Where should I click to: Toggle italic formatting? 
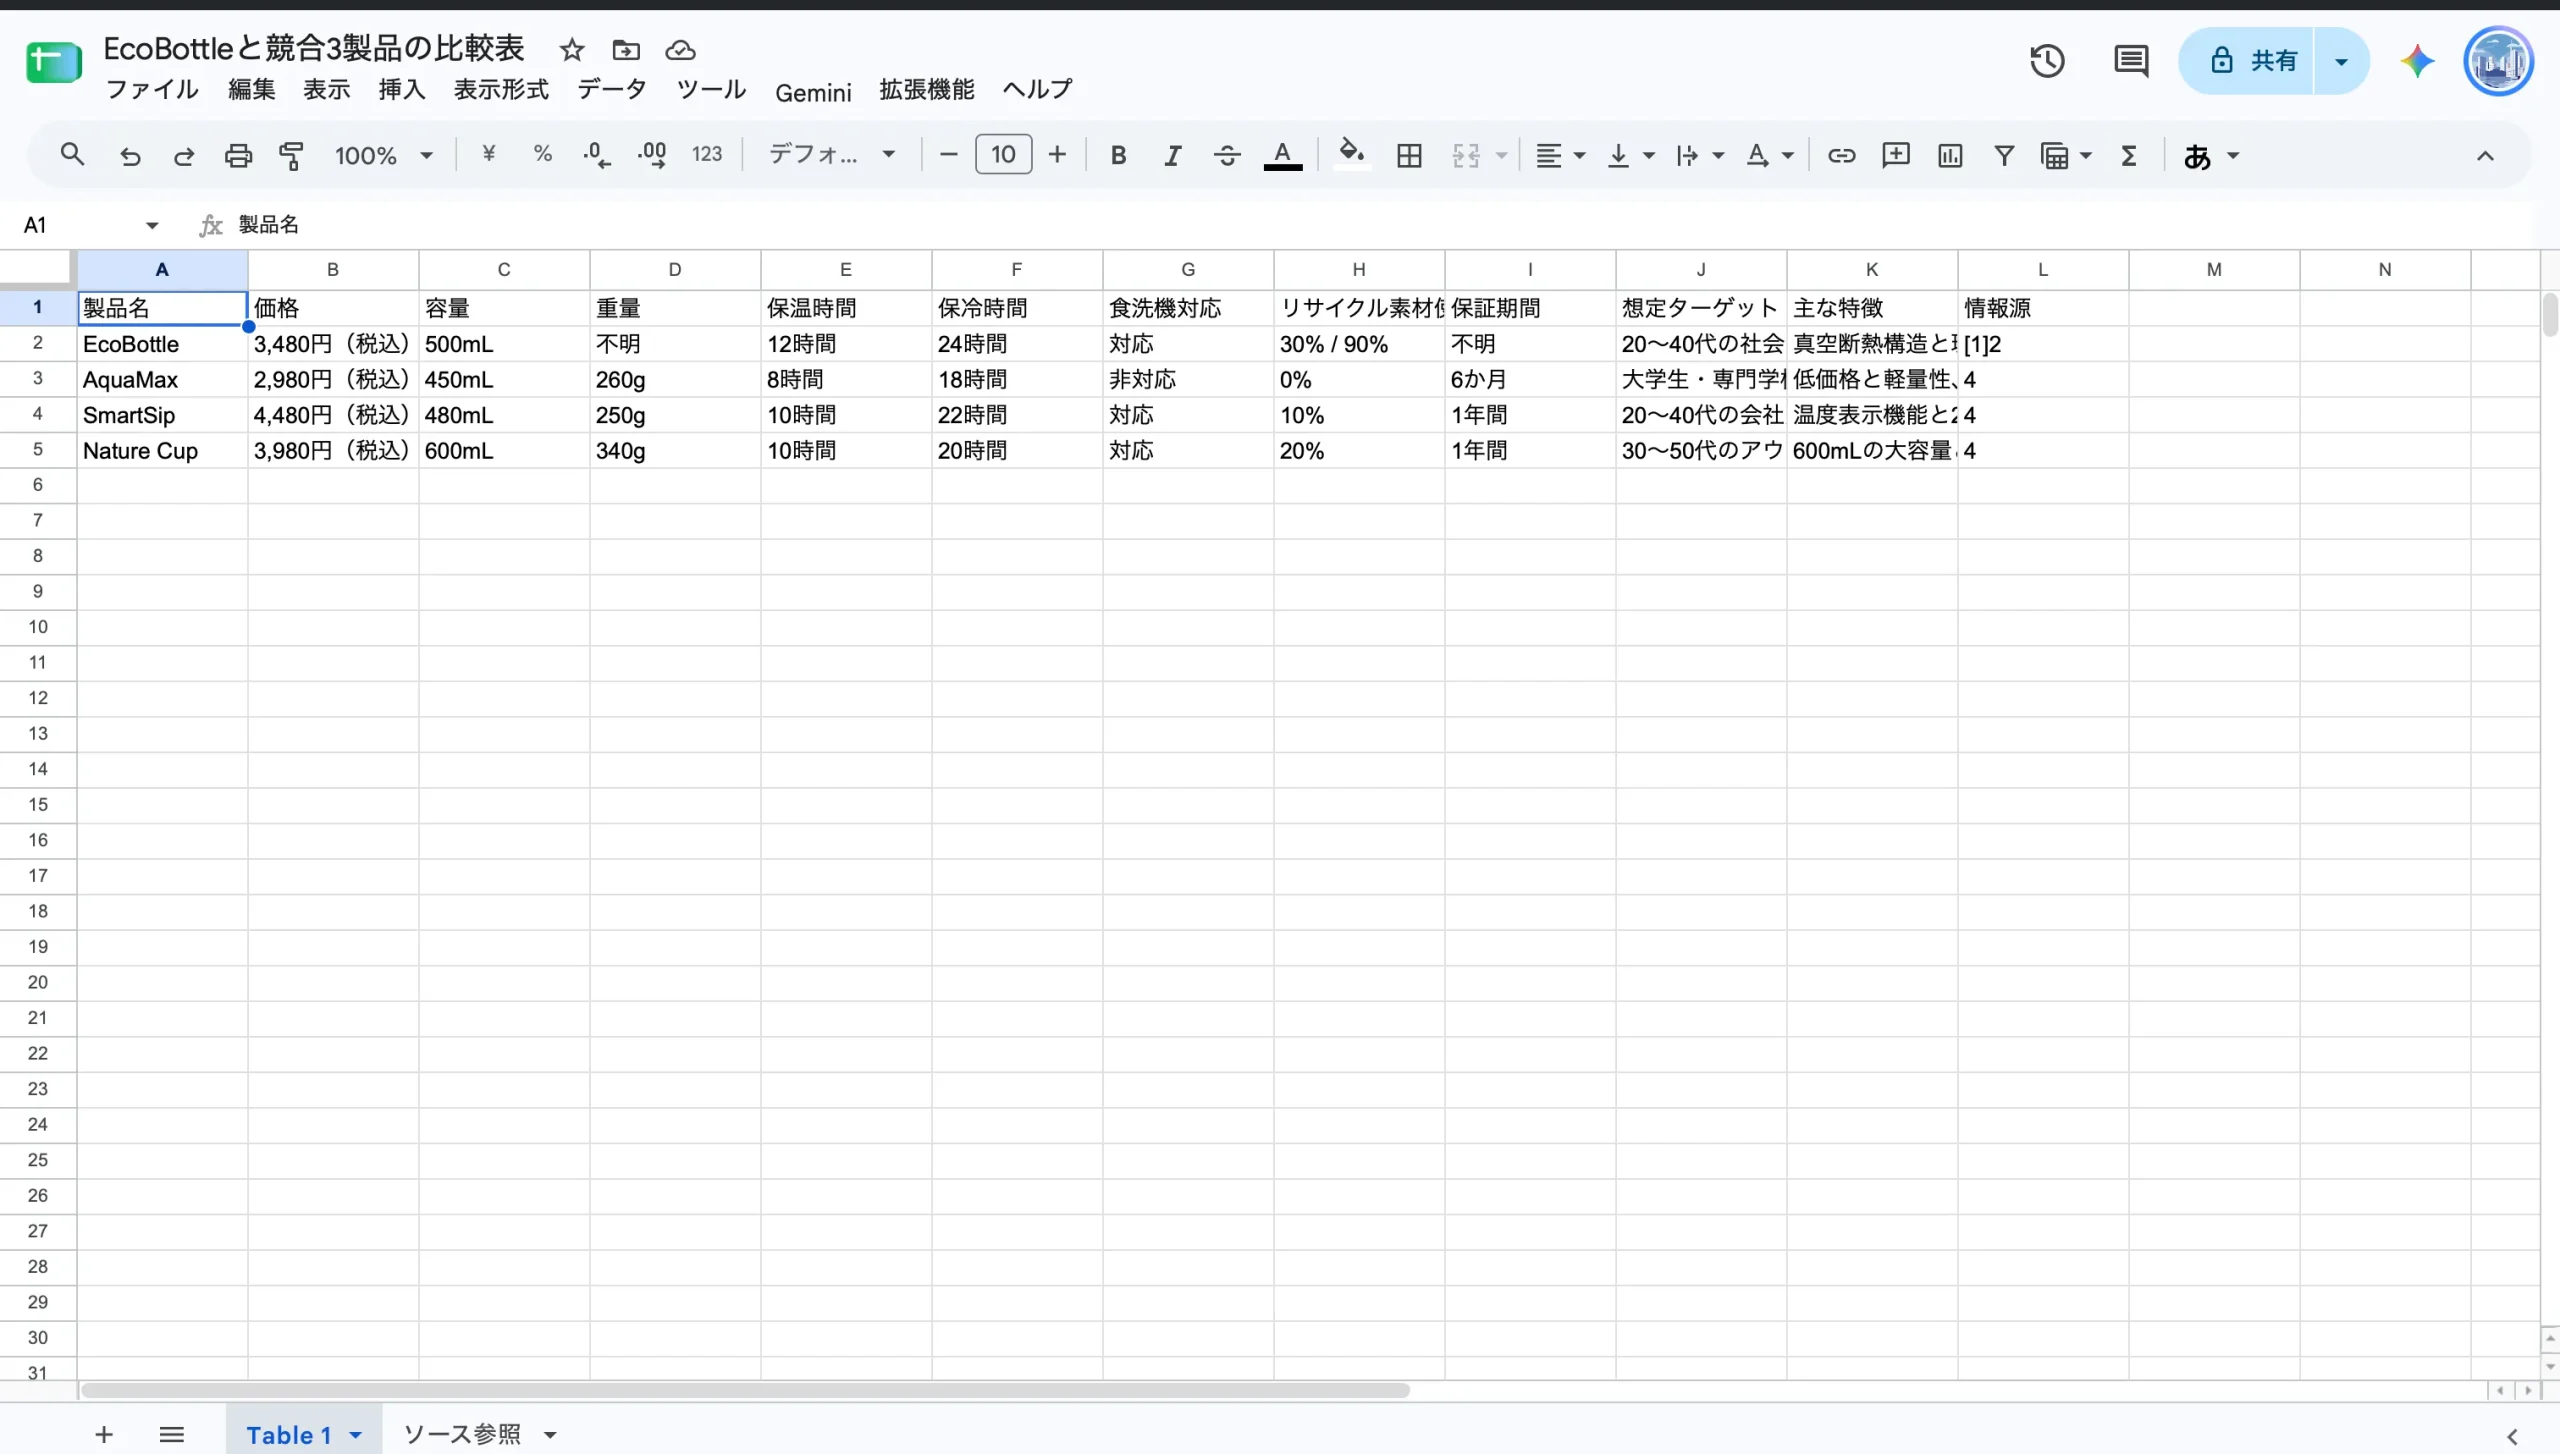(x=1172, y=155)
